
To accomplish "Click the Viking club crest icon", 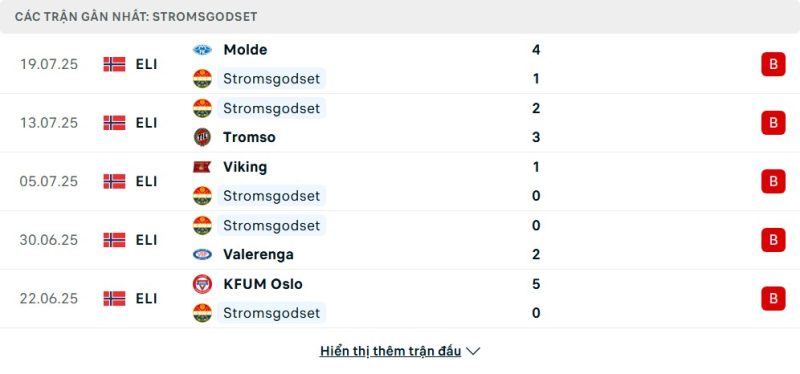I will point(202,167).
